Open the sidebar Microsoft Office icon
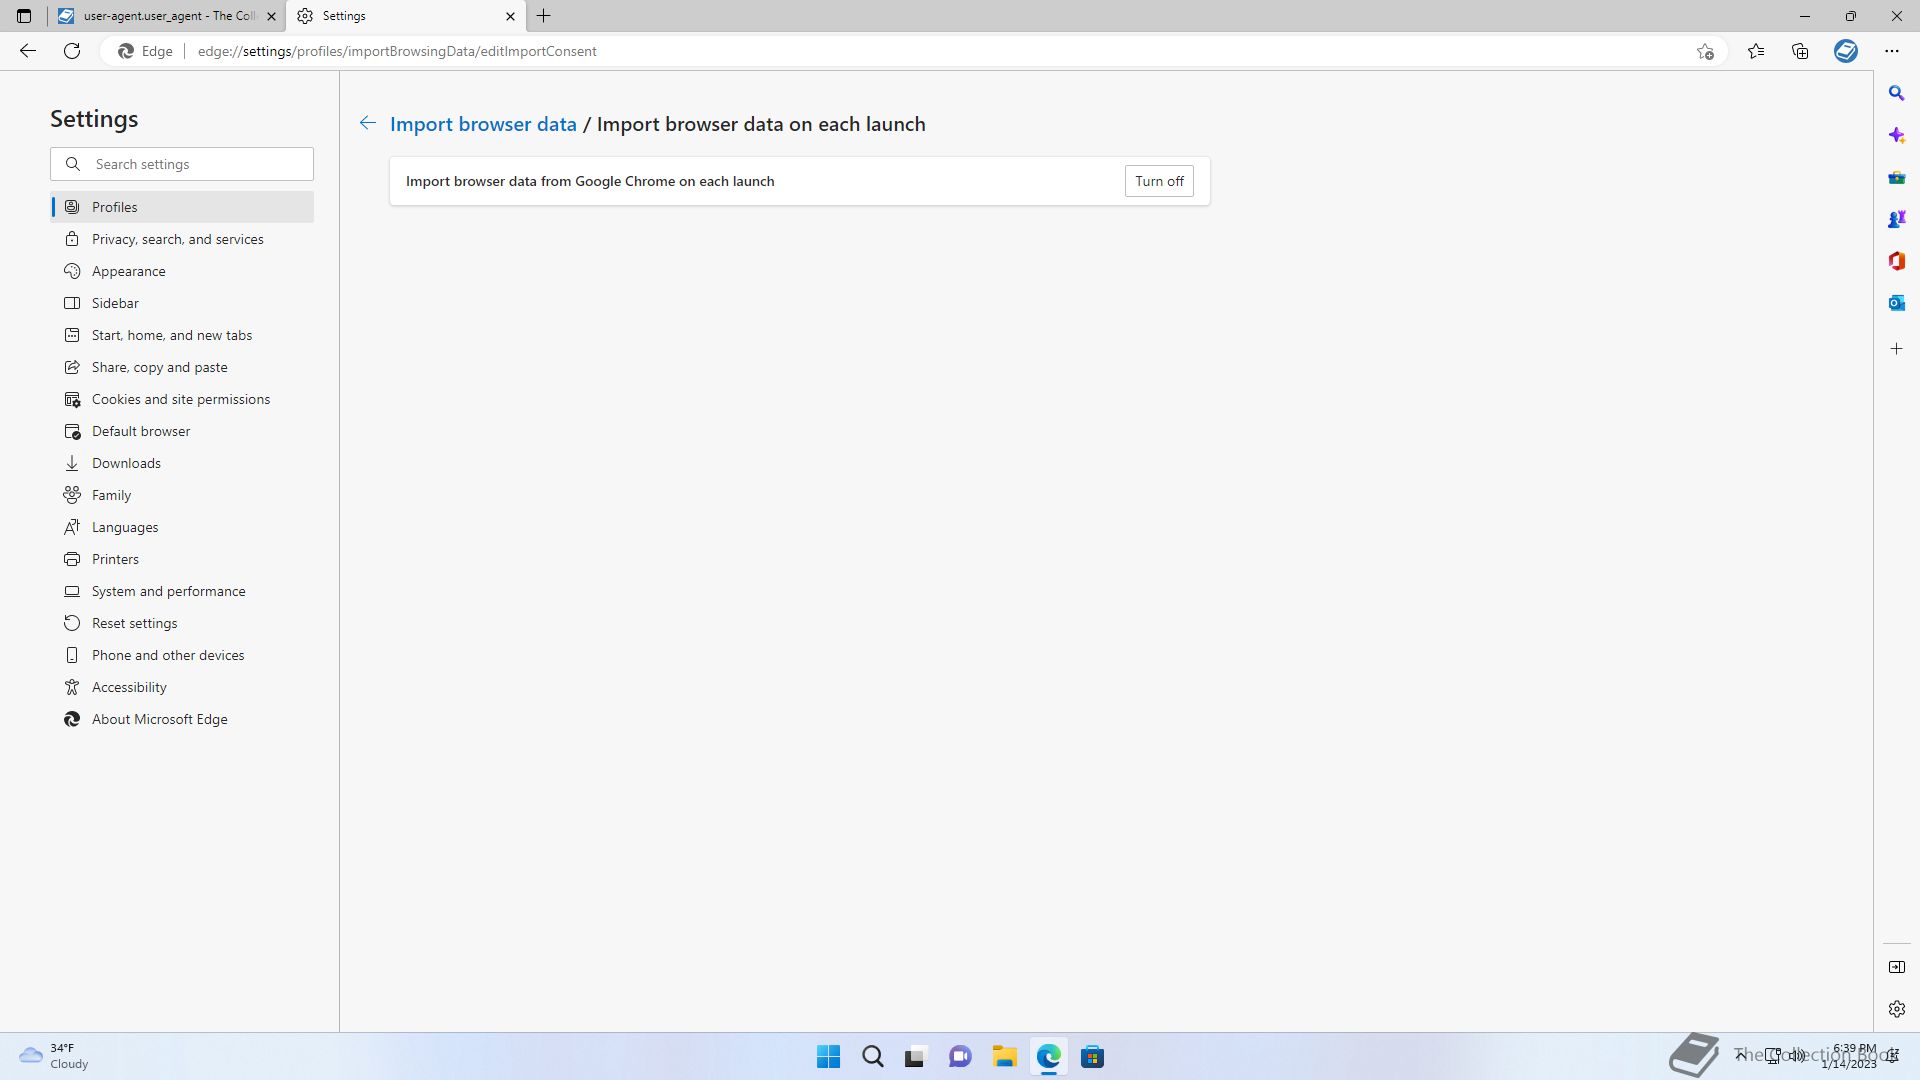This screenshot has width=1920, height=1080. (x=1897, y=261)
